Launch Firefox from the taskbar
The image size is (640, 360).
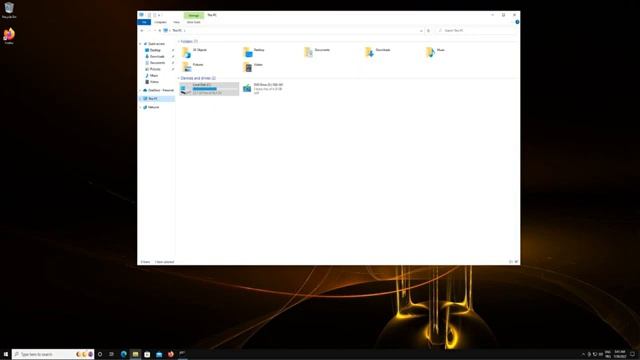(171, 354)
